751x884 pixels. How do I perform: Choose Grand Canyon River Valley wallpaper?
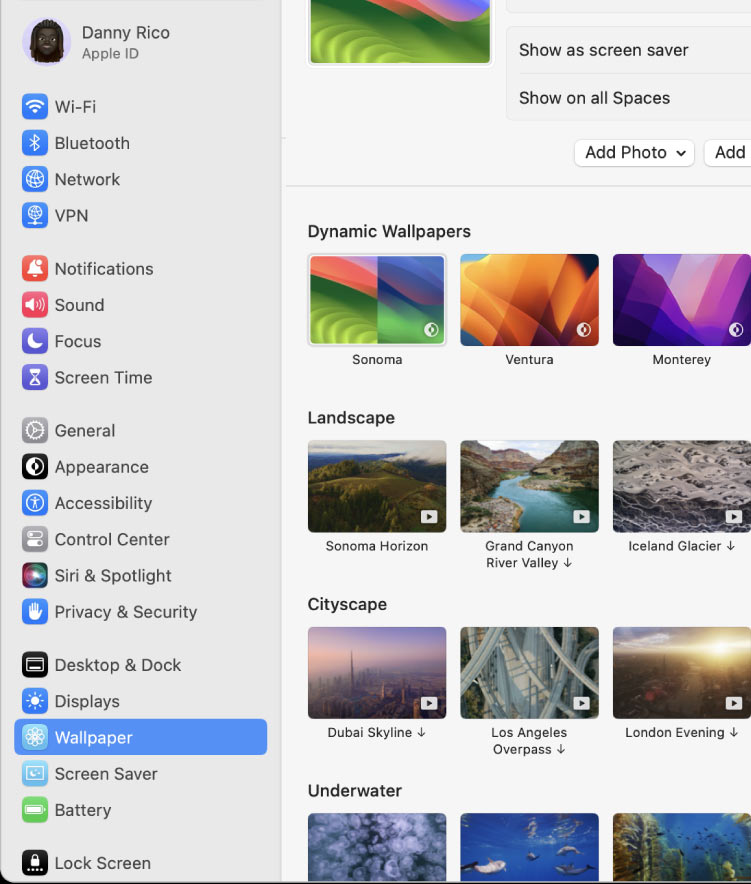click(529, 487)
